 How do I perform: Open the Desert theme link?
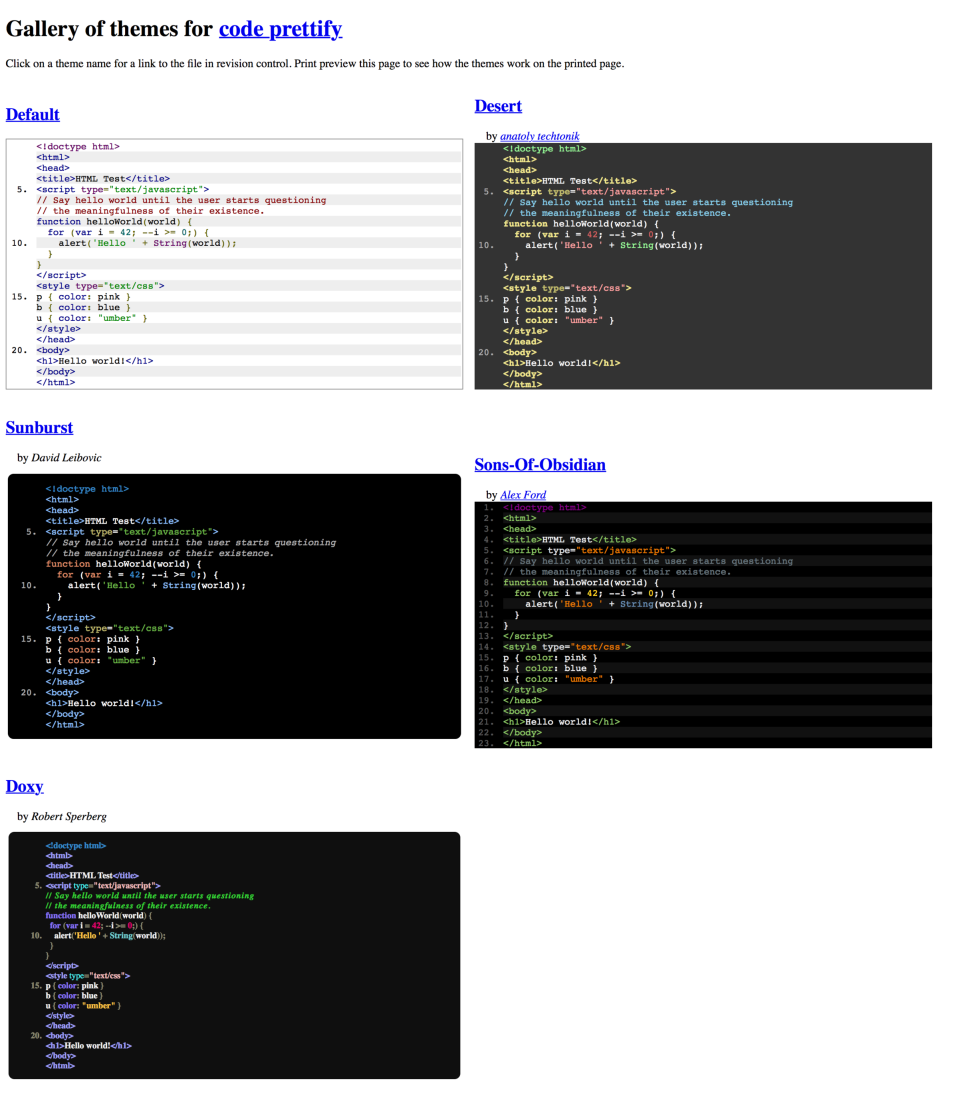pos(498,106)
